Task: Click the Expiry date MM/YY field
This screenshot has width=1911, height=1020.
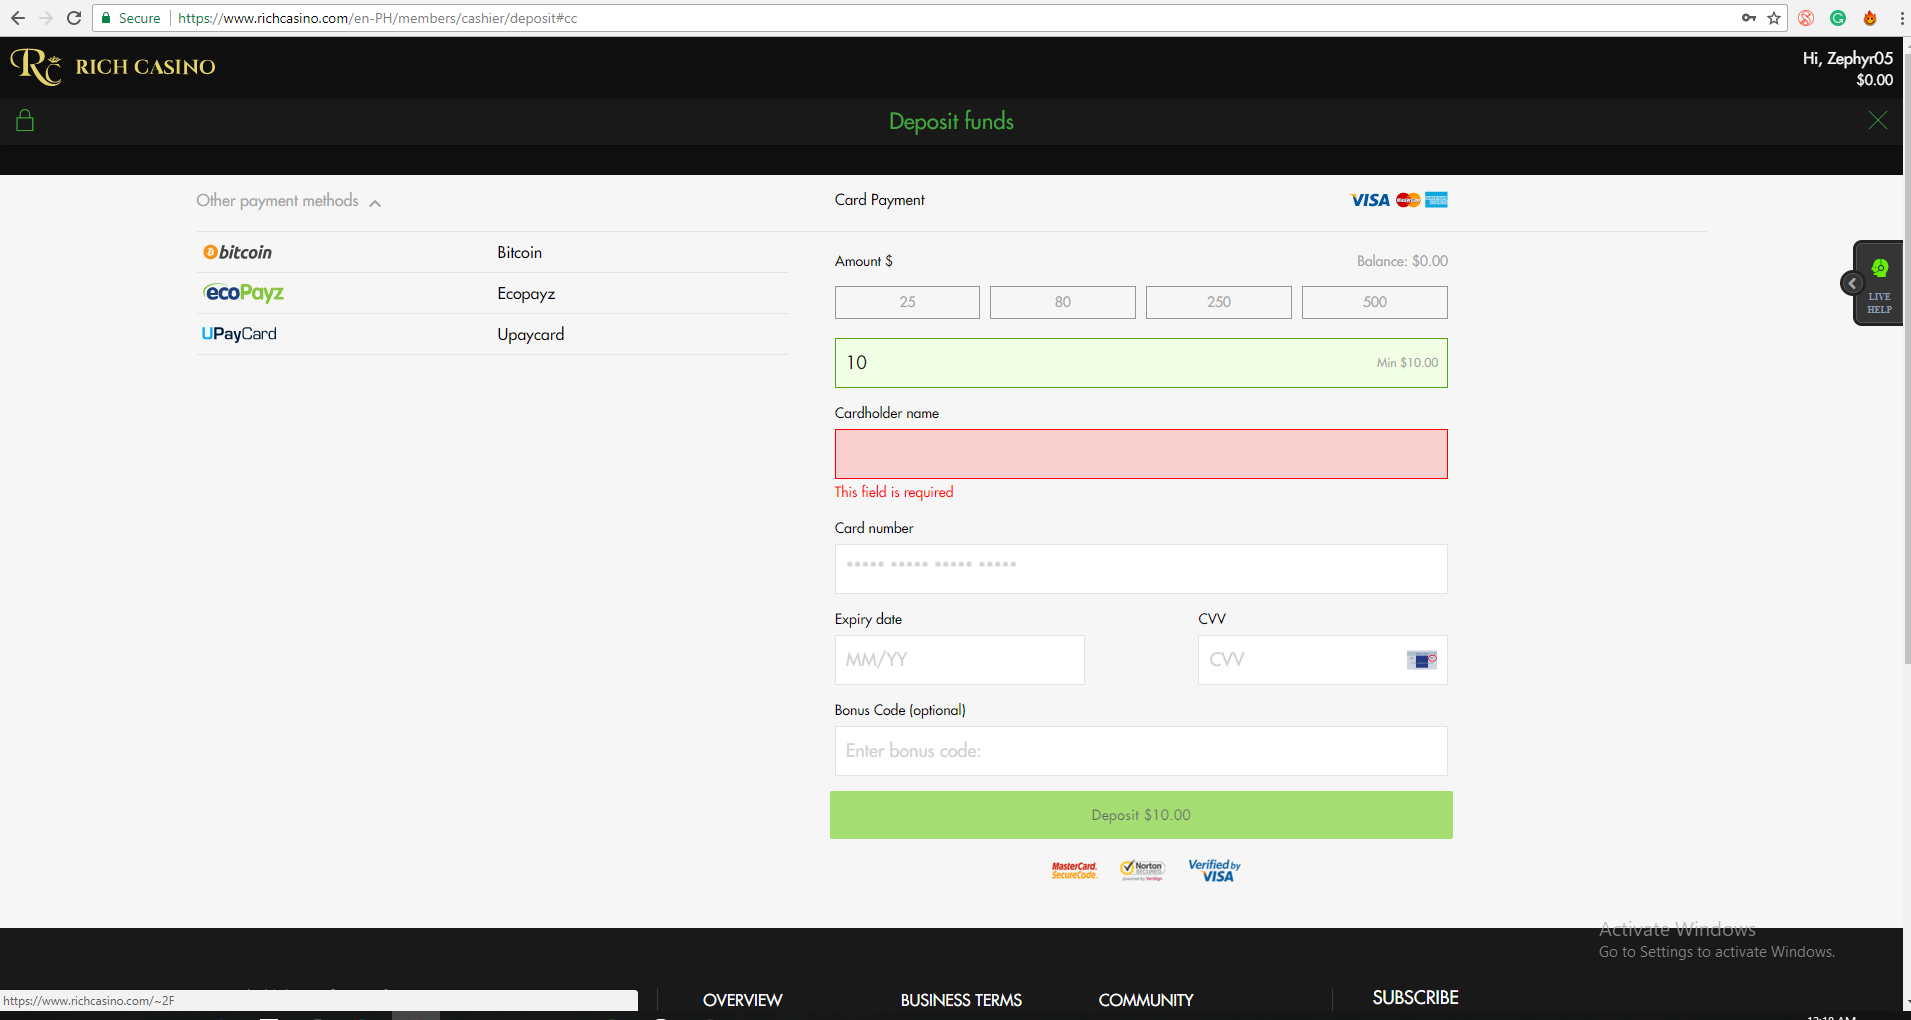Action: (960, 660)
